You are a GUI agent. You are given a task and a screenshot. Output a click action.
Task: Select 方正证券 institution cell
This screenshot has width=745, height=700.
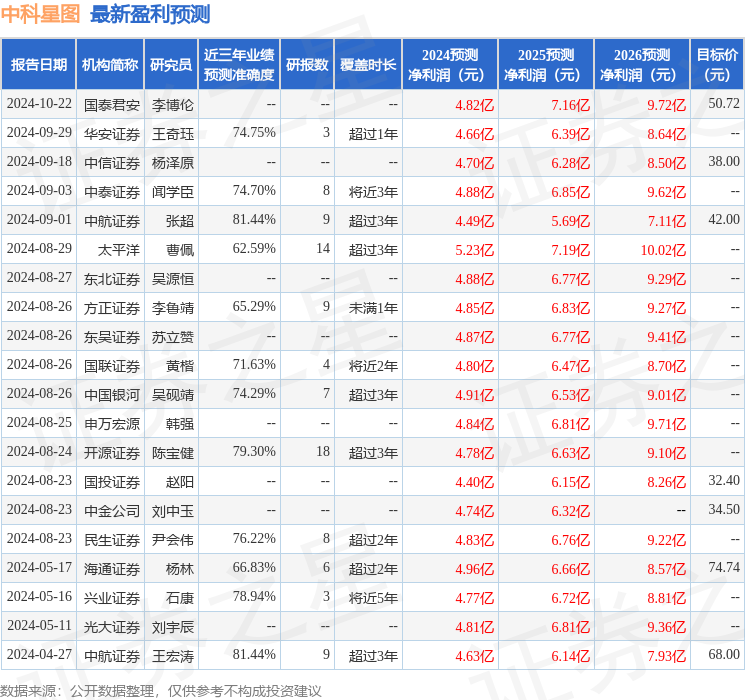coord(112,308)
